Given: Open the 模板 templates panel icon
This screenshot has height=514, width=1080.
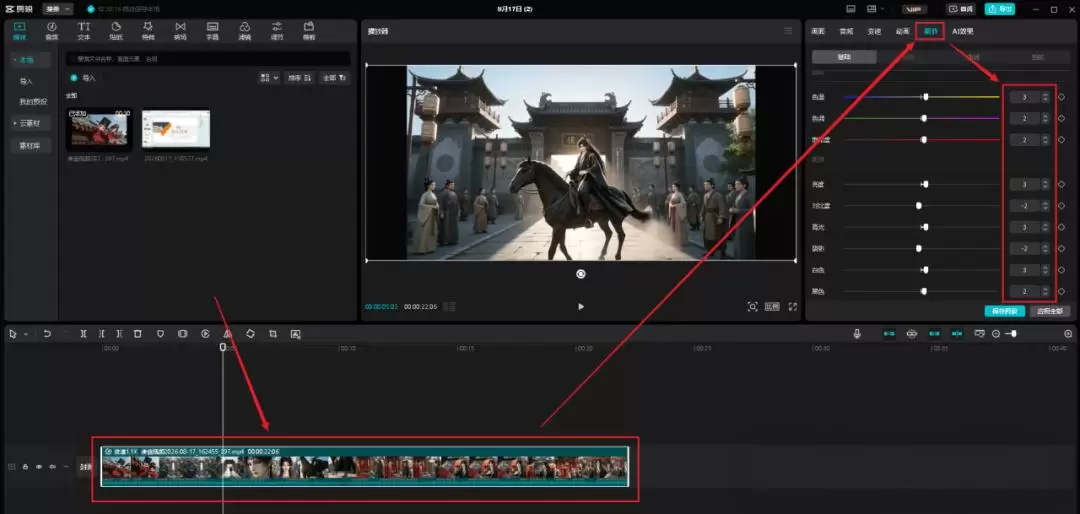Looking at the screenshot, I should (x=309, y=30).
